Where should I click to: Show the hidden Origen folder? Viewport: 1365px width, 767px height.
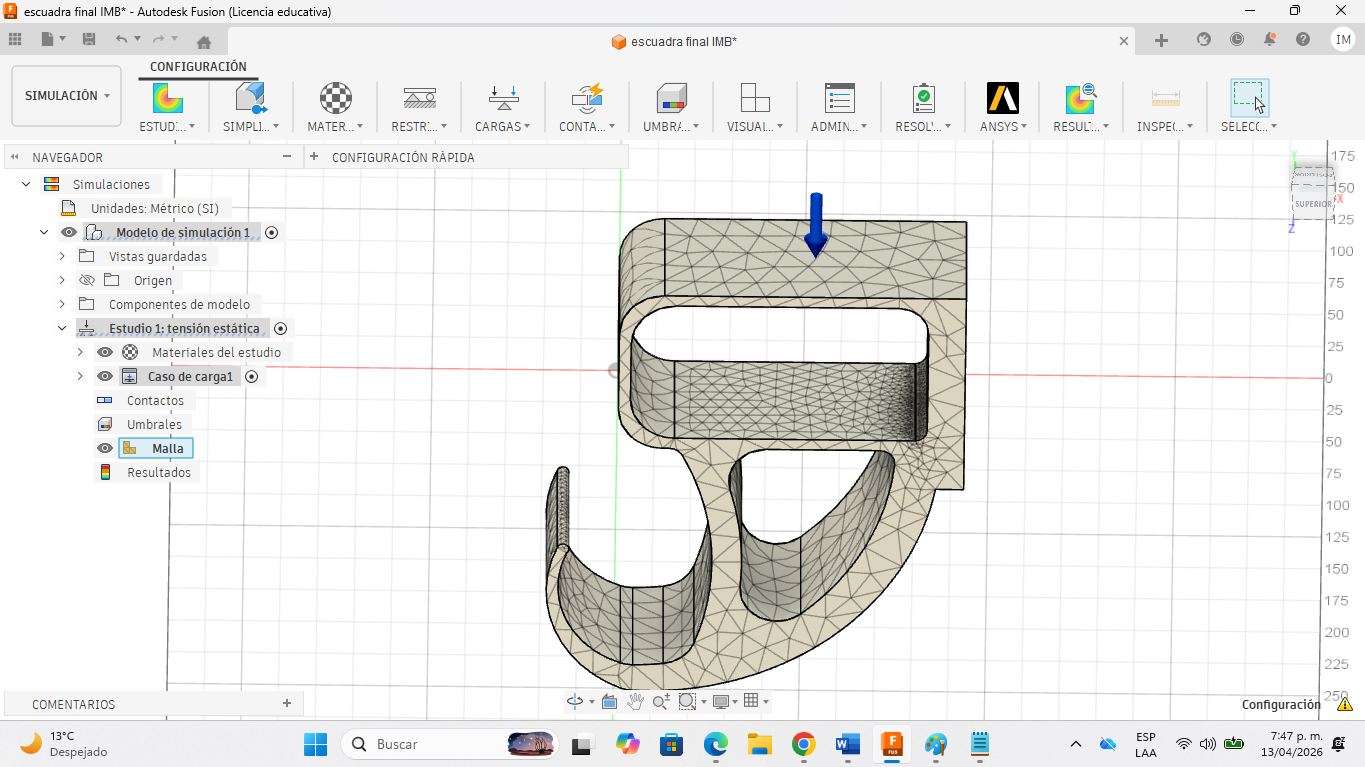(87, 280)
